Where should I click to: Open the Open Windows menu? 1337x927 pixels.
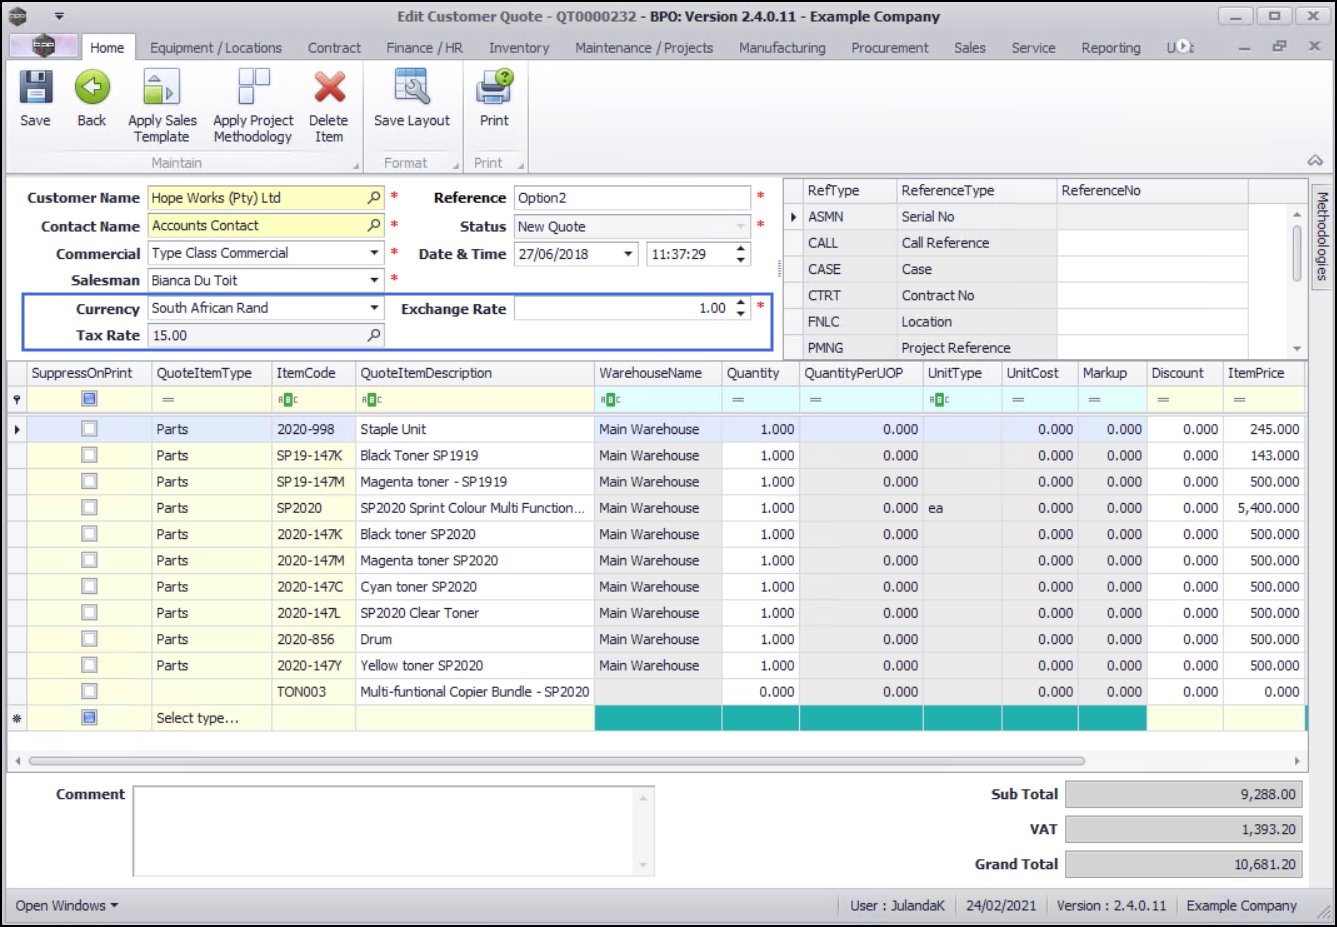click(x=66, y=905)
